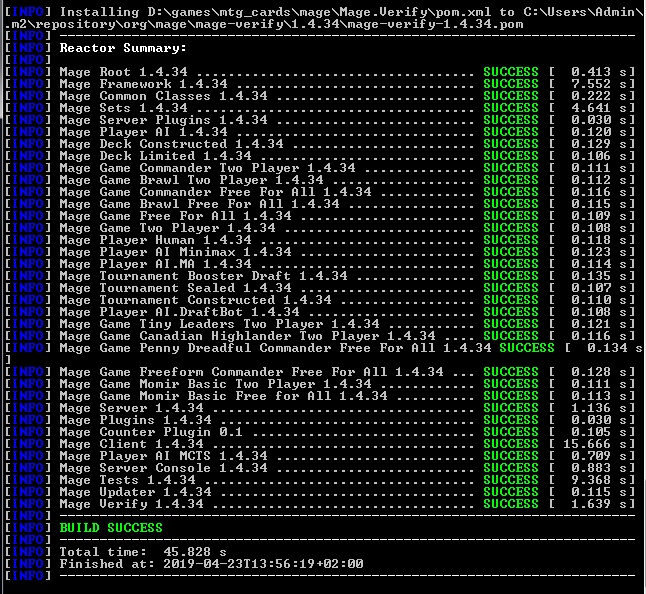Click the Reactor Summary heading

[123, 47]
